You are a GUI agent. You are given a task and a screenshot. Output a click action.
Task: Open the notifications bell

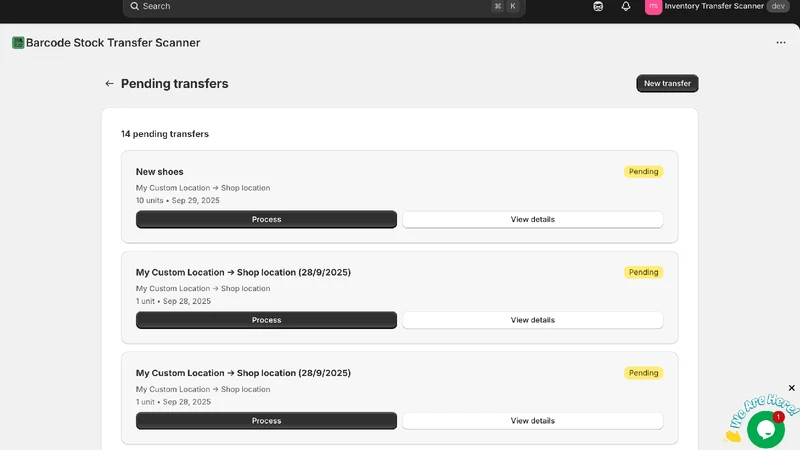point(626,6)
